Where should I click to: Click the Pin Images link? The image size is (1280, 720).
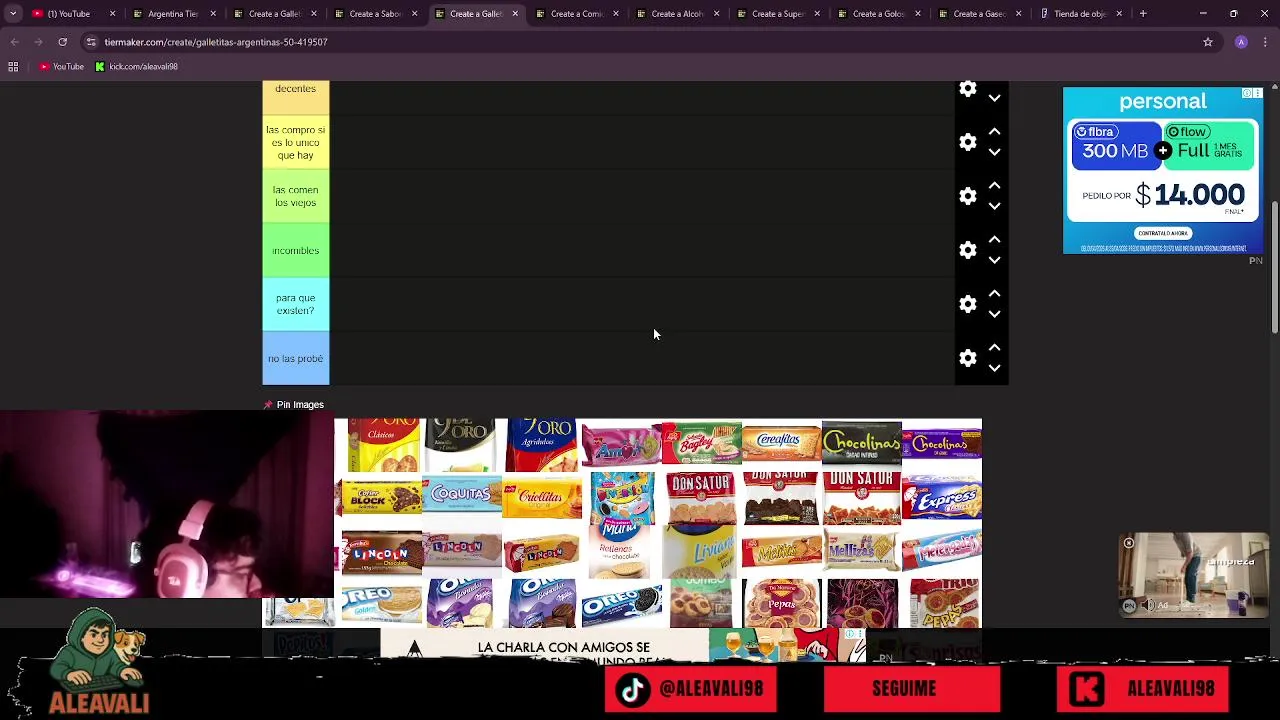[x=300, y=405]
